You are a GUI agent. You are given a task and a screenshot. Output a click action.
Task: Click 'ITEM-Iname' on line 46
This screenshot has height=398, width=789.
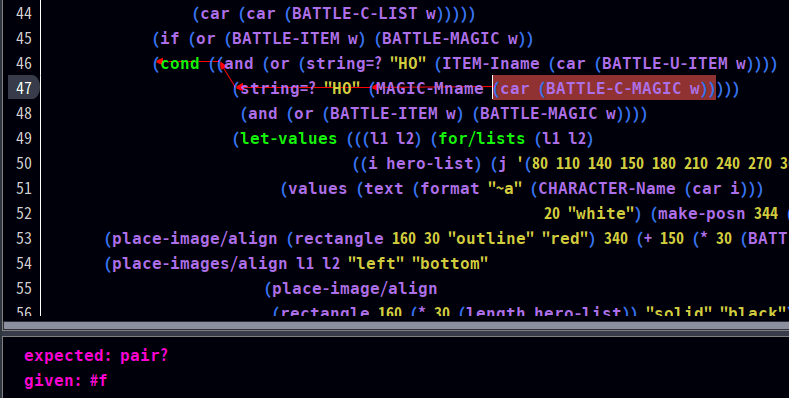pos(491,63)
